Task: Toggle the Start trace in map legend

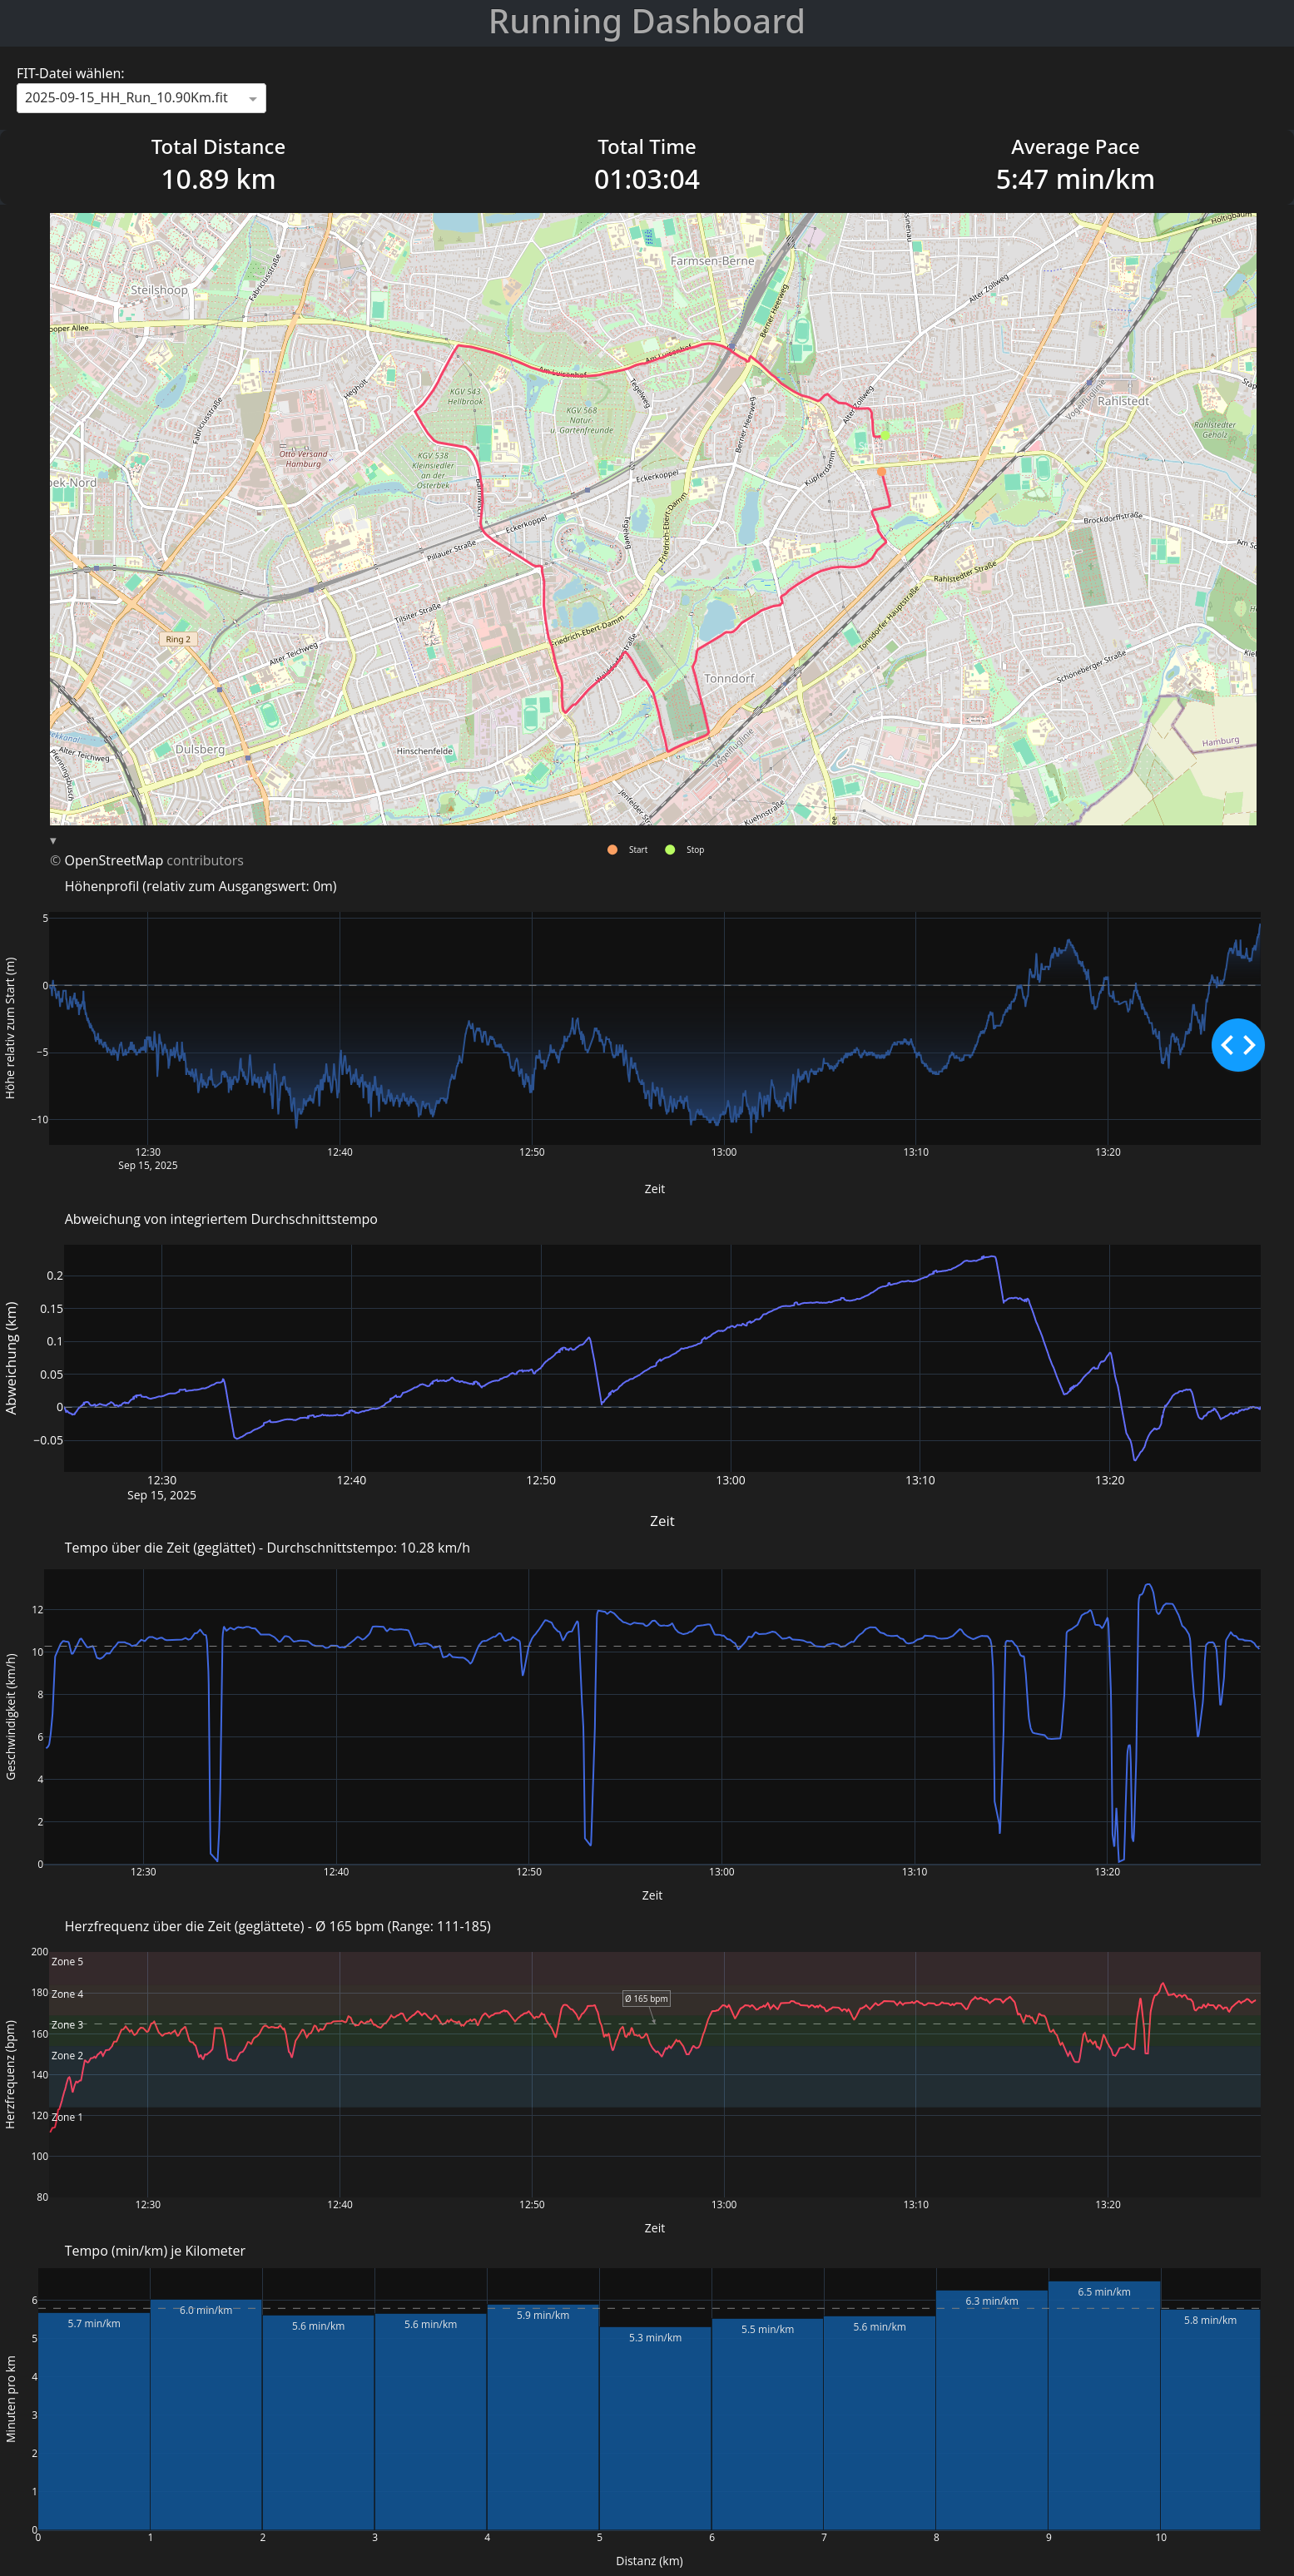Action: tap(638, 850)
